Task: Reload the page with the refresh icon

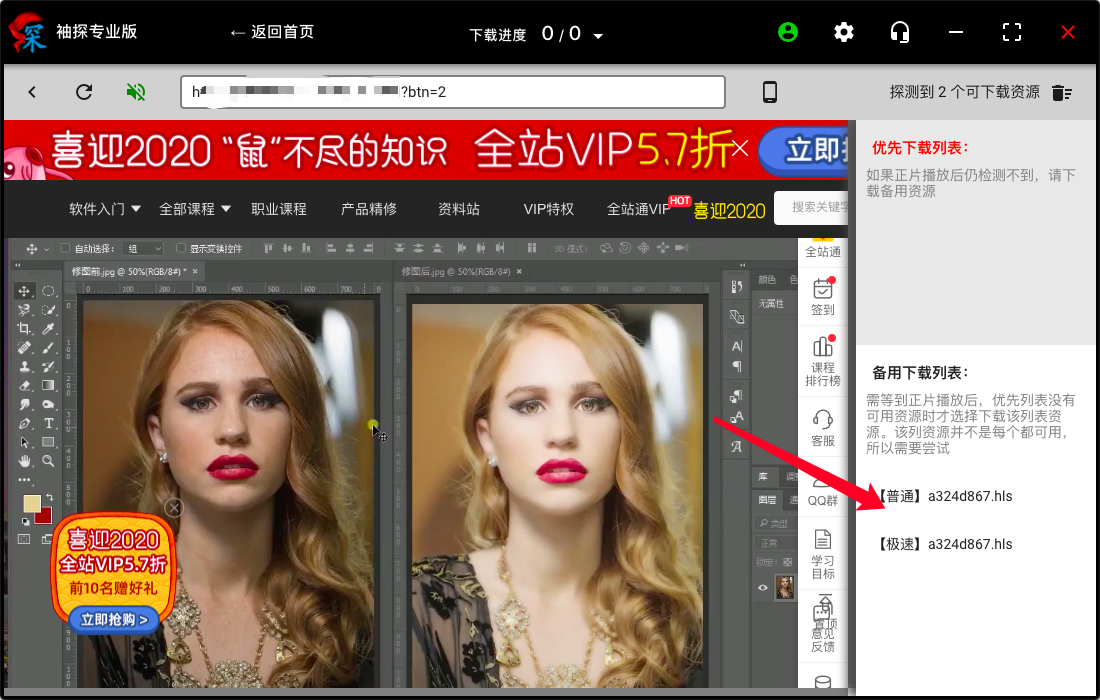Action: (x=84, y=92)
